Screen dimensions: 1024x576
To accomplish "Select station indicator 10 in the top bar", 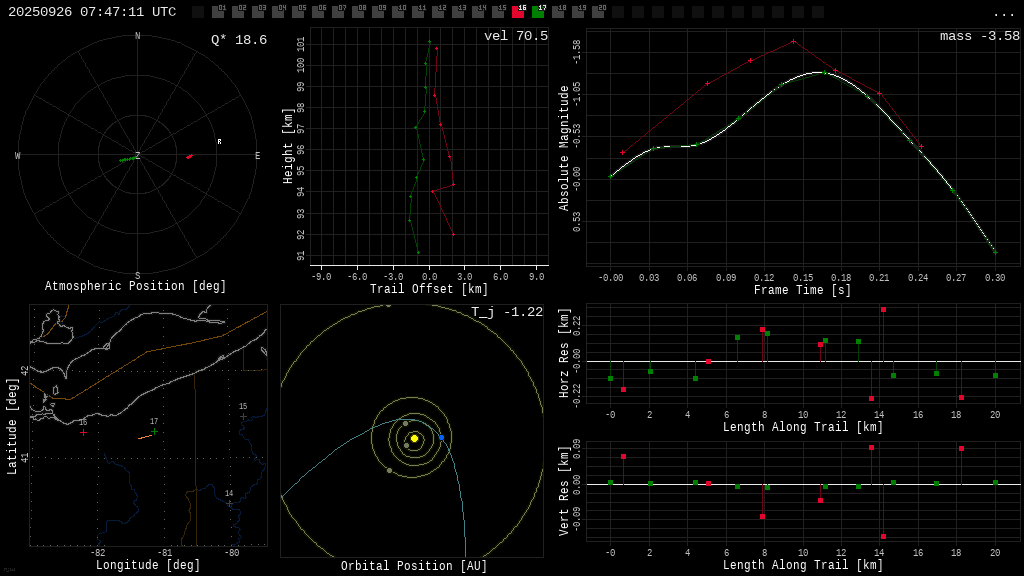I will pyautogui.click(x=398, y=12).
